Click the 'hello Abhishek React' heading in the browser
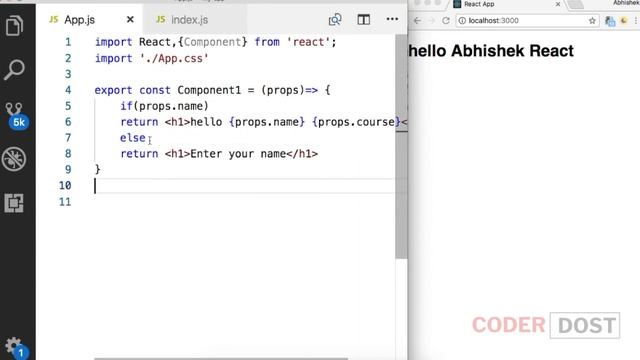Image resolution: width=640 pixels, height=360 pixels. 491,51
